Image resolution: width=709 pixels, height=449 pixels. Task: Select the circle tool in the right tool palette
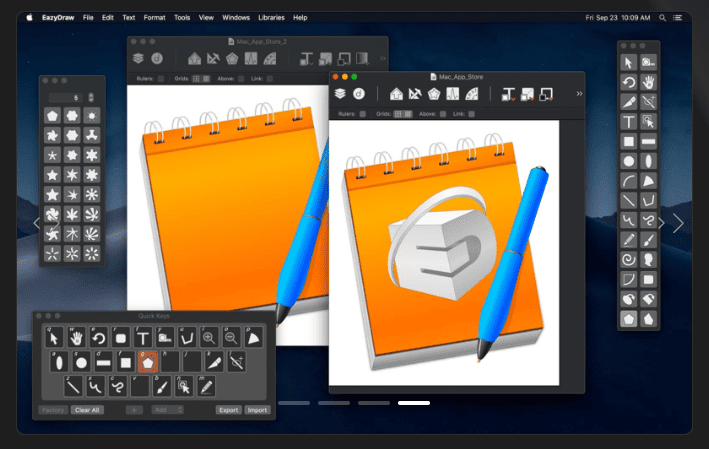point(629,161)
